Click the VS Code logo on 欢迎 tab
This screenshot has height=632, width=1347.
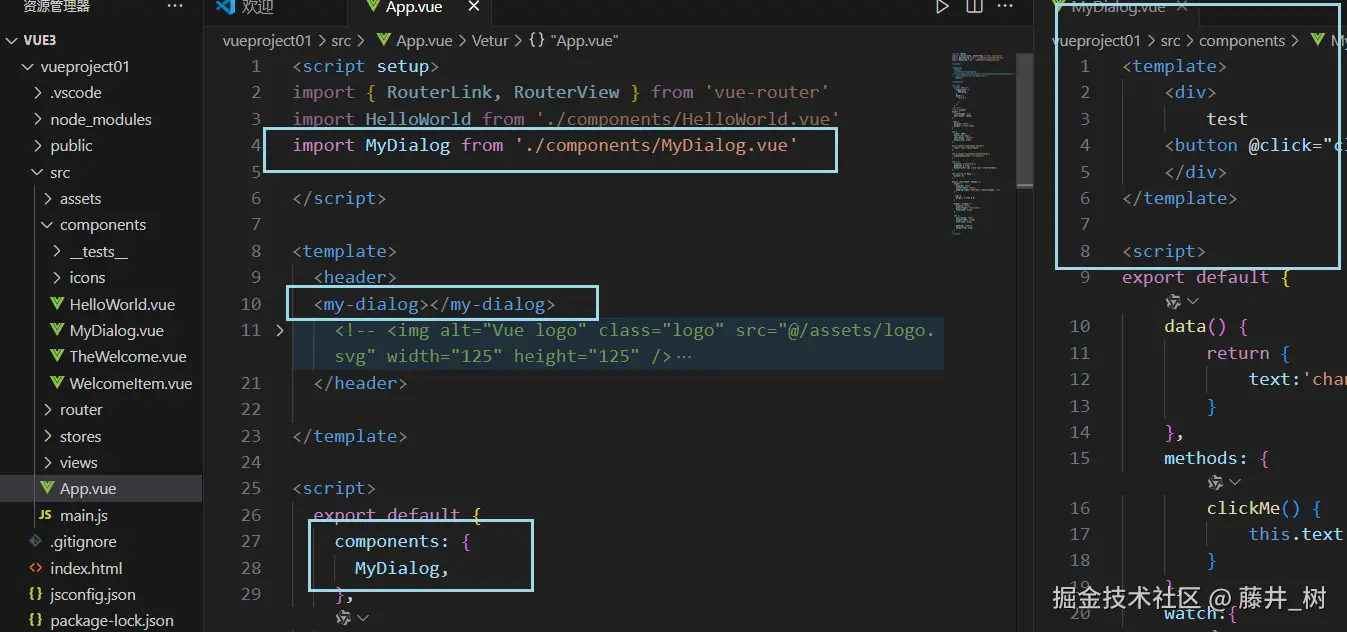pos(225,7)
